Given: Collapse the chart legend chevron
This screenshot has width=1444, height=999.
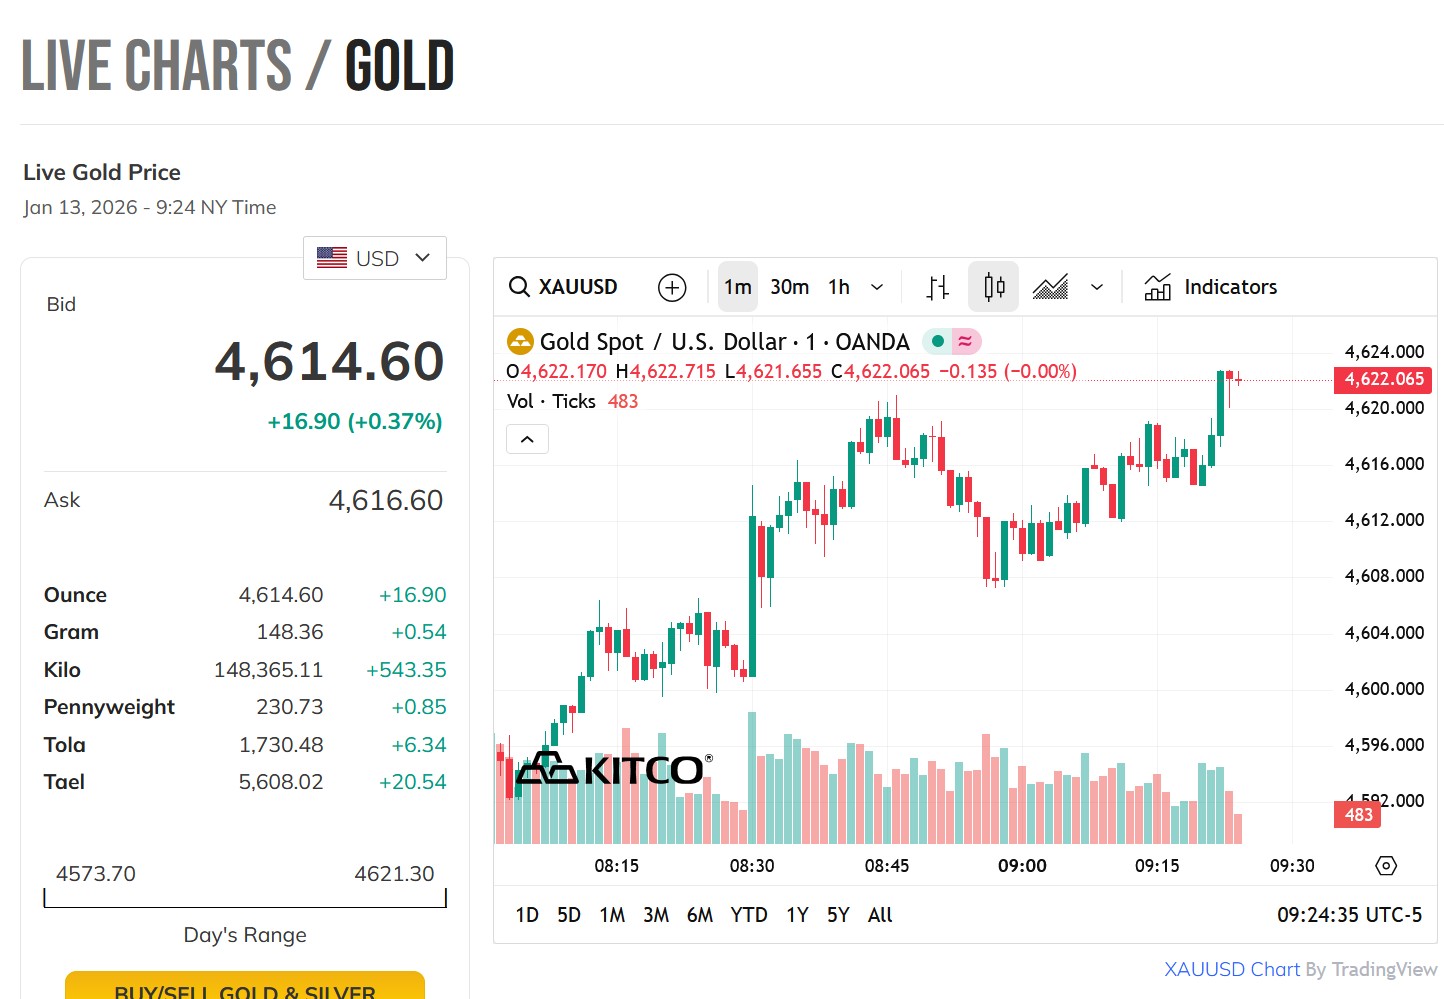Looking at the screenshot, I should click(x=527, y=439).
